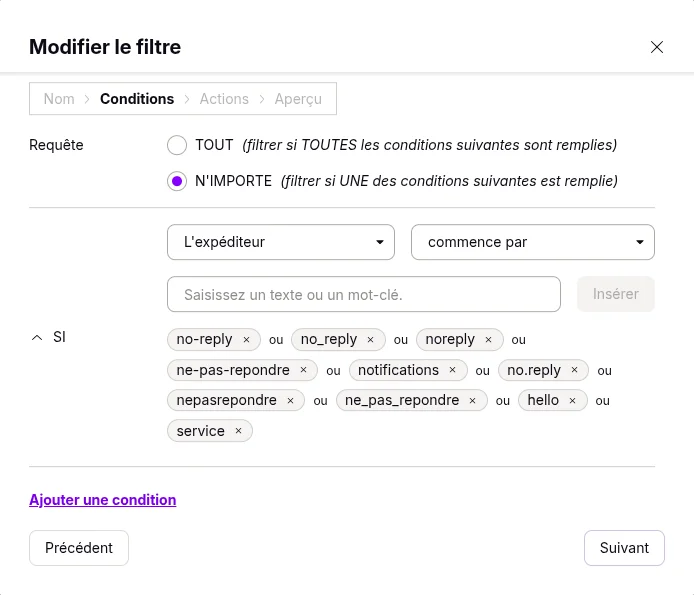
Task: Delete the notifications chip
Action: click(x=452, y=371)
